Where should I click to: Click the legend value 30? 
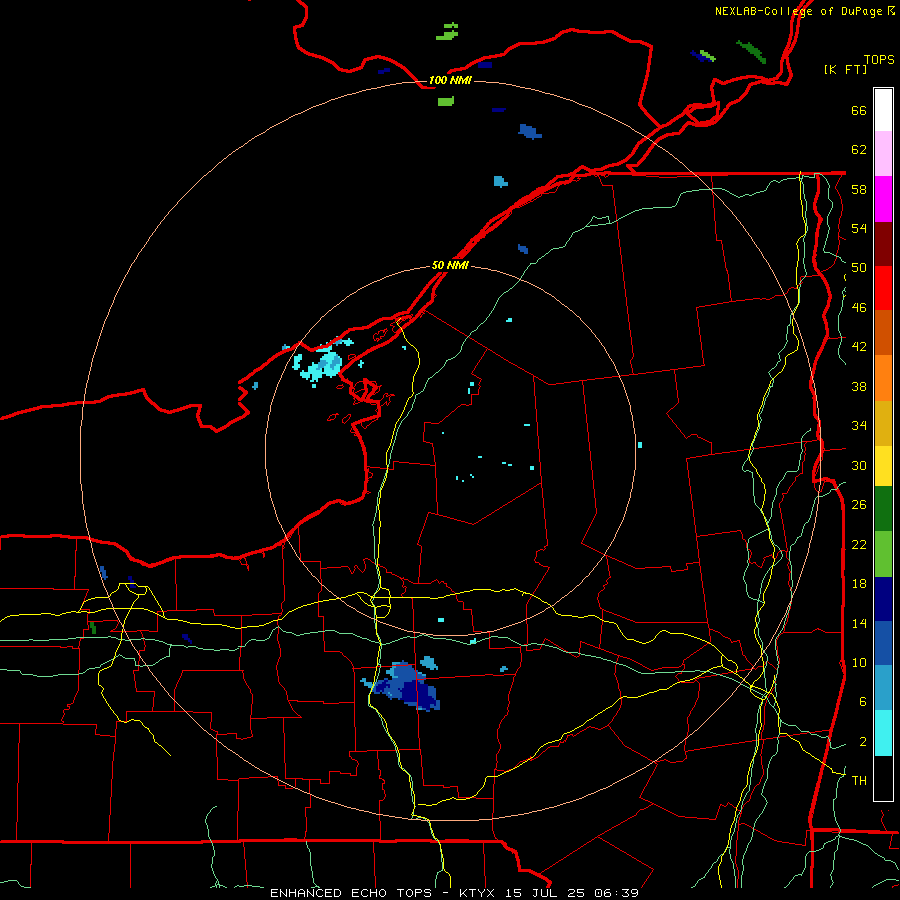pos(859,465)
